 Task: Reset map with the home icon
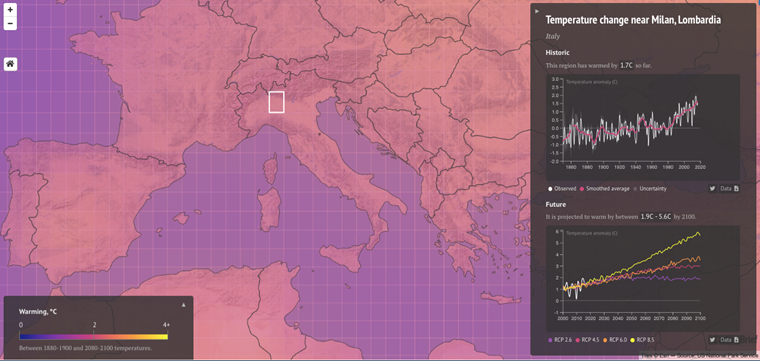[x=11, y=64]
